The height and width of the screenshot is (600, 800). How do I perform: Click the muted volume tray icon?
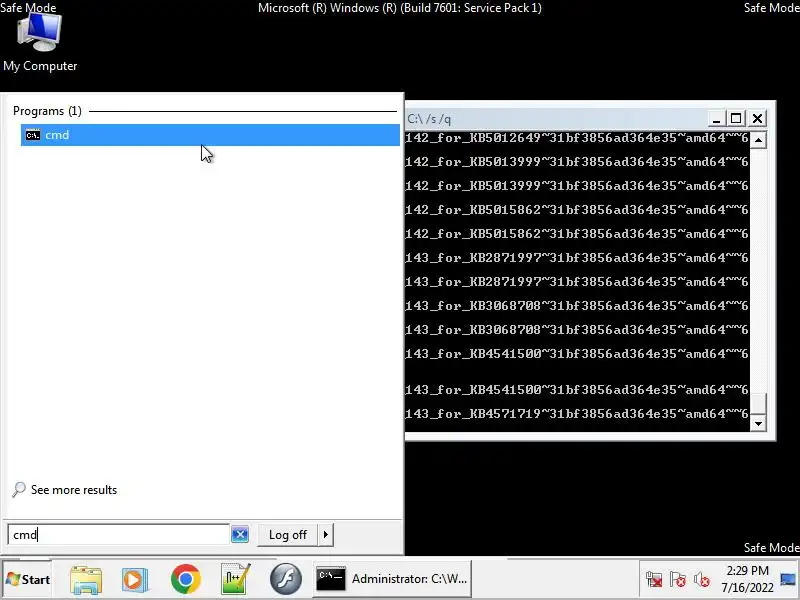coord(702,580)
